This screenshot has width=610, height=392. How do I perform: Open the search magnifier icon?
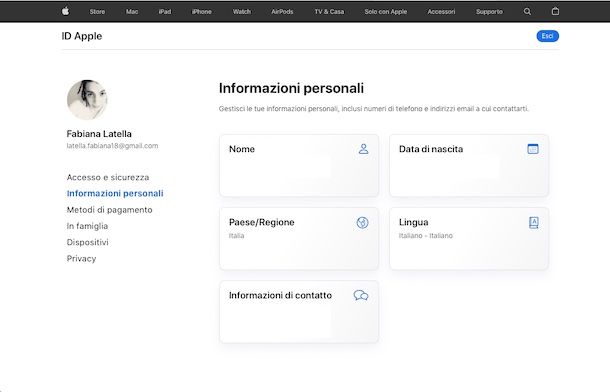(527, 12)
